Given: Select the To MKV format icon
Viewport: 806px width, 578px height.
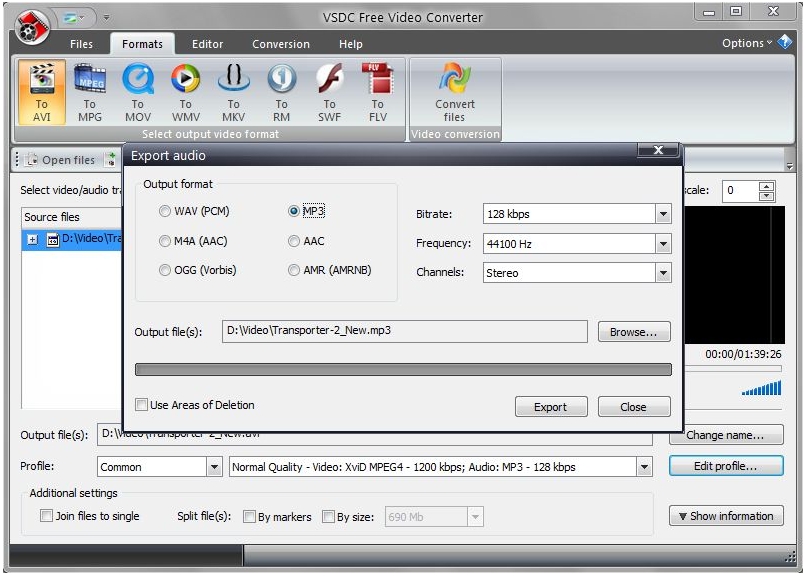Looking at the screenshot, I should point(233,93).
